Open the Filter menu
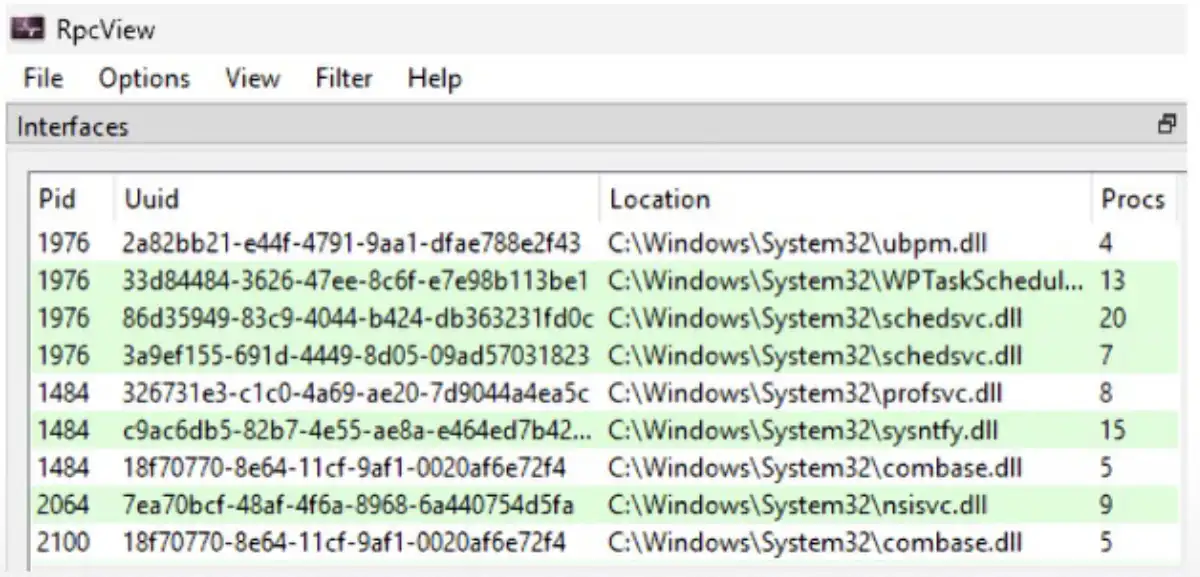The width and height of the screenshot is (1200, 577). pos(344,78)
